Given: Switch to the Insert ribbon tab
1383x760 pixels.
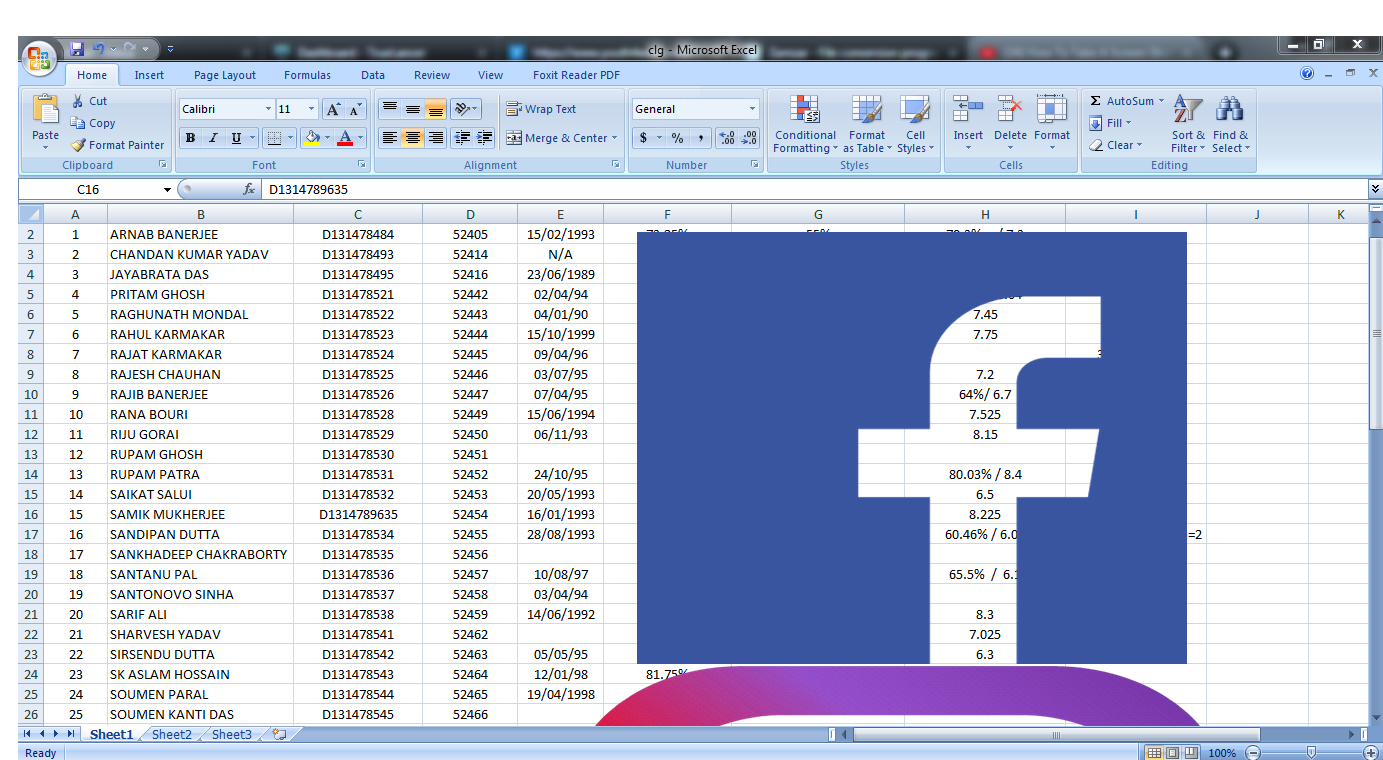Looking at the screenshot, I should 149,75.
